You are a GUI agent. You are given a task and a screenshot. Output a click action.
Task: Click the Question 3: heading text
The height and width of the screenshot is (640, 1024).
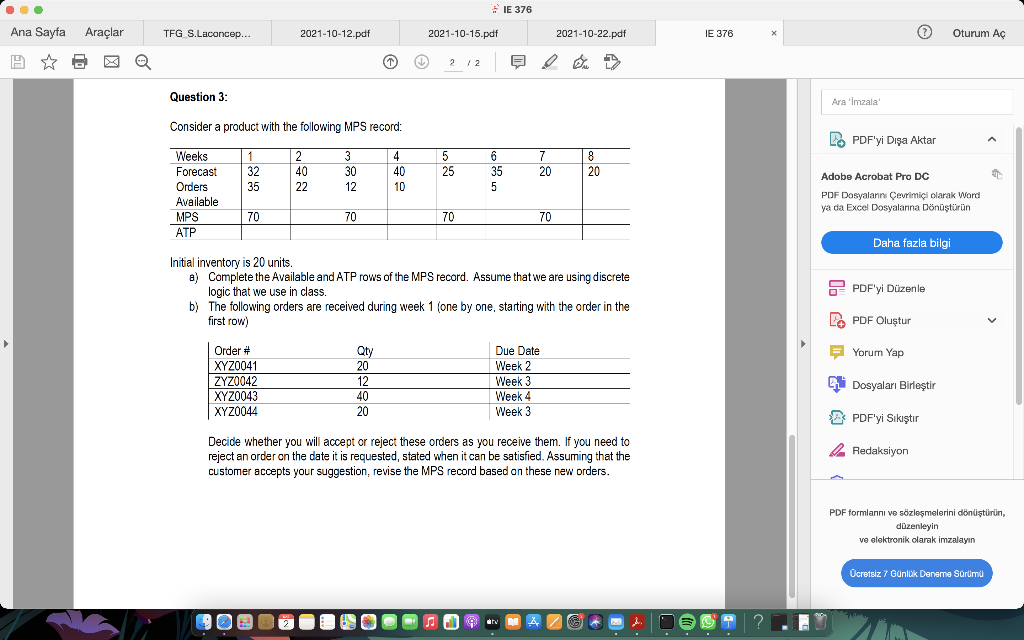[x=199, y=97]
